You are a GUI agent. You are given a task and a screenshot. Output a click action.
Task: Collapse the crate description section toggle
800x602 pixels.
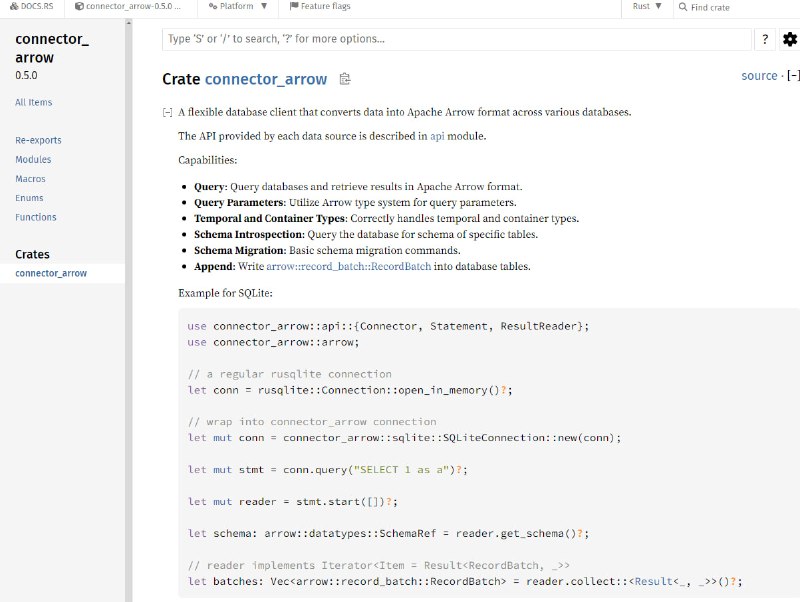167,112
